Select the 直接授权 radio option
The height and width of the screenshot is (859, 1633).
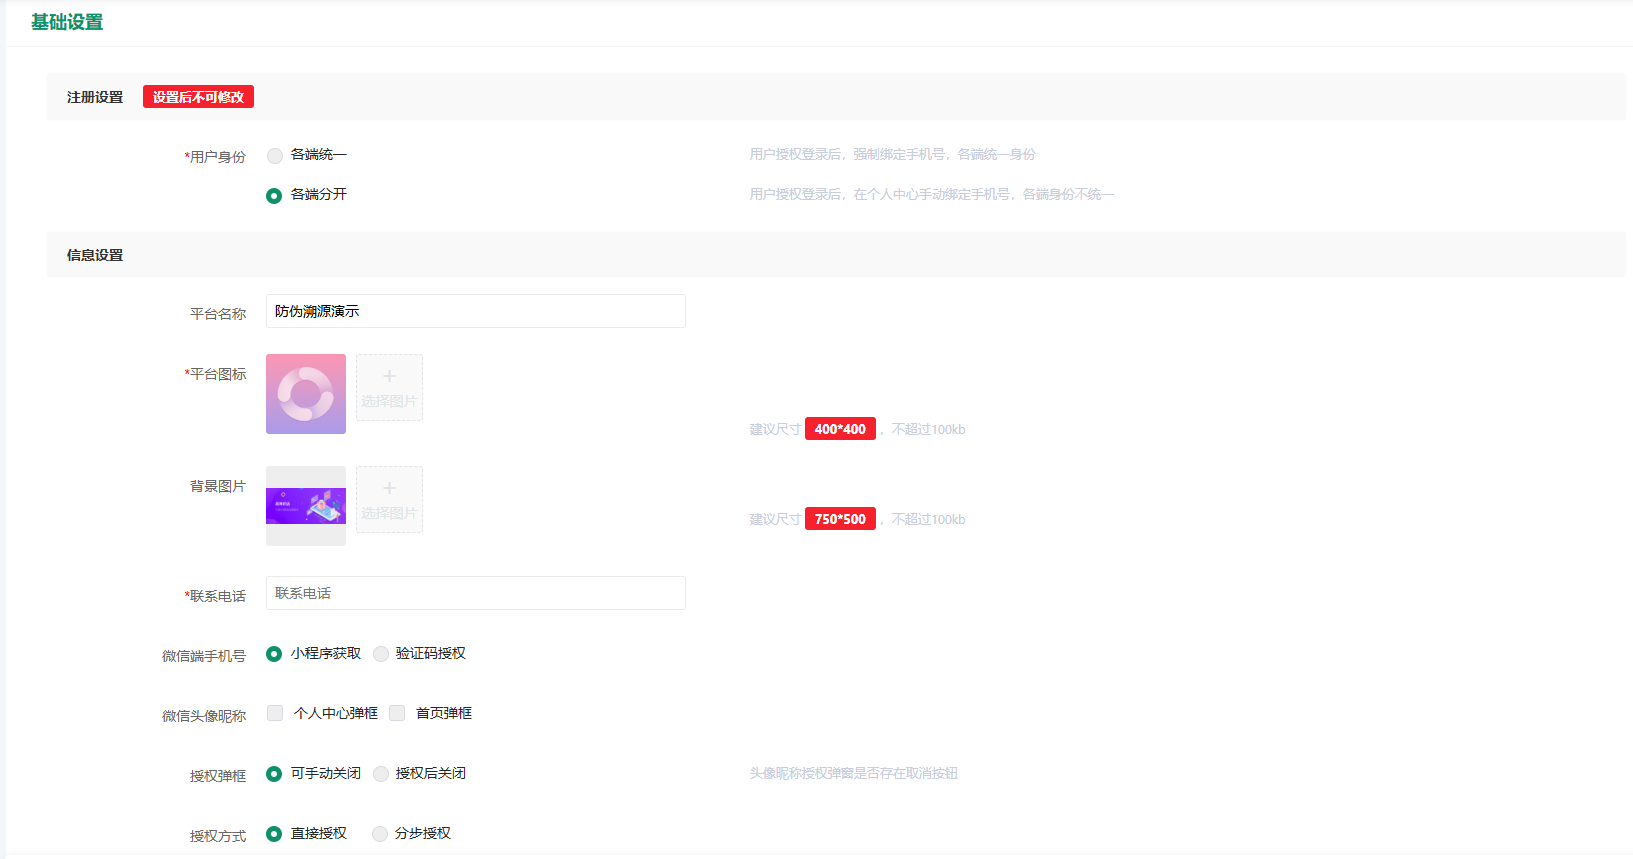(x=274, y=834)
